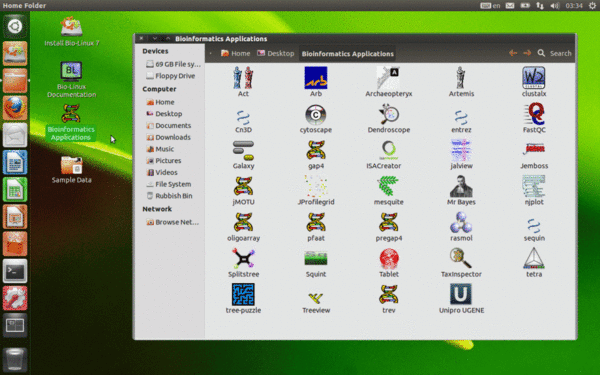Select the gap4 icon
600x375 pixels.
316,150
